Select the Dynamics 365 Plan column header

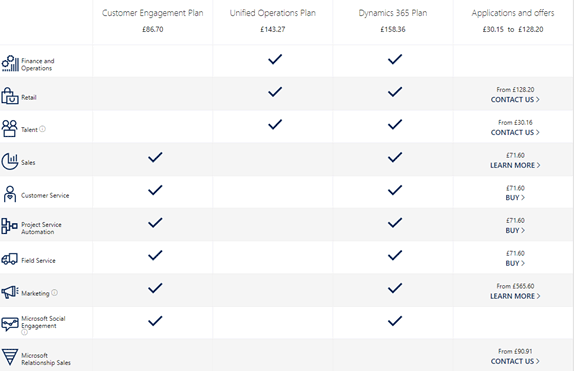point(393,13)
